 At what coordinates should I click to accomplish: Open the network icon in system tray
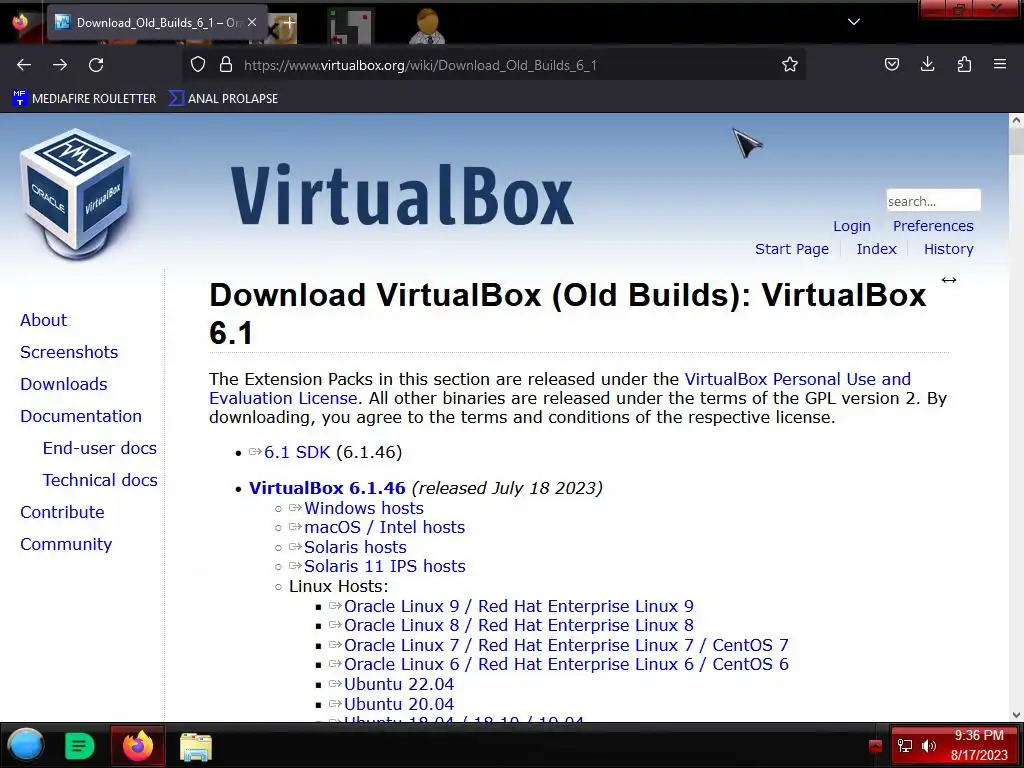click(904, 746)
